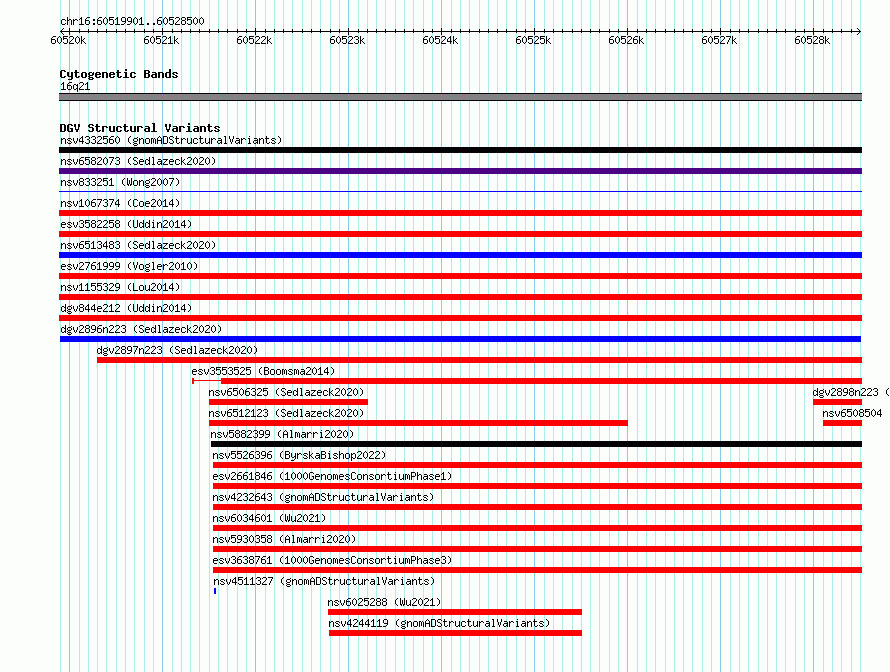Select red bar under nsv4244119

pos(455,633)
